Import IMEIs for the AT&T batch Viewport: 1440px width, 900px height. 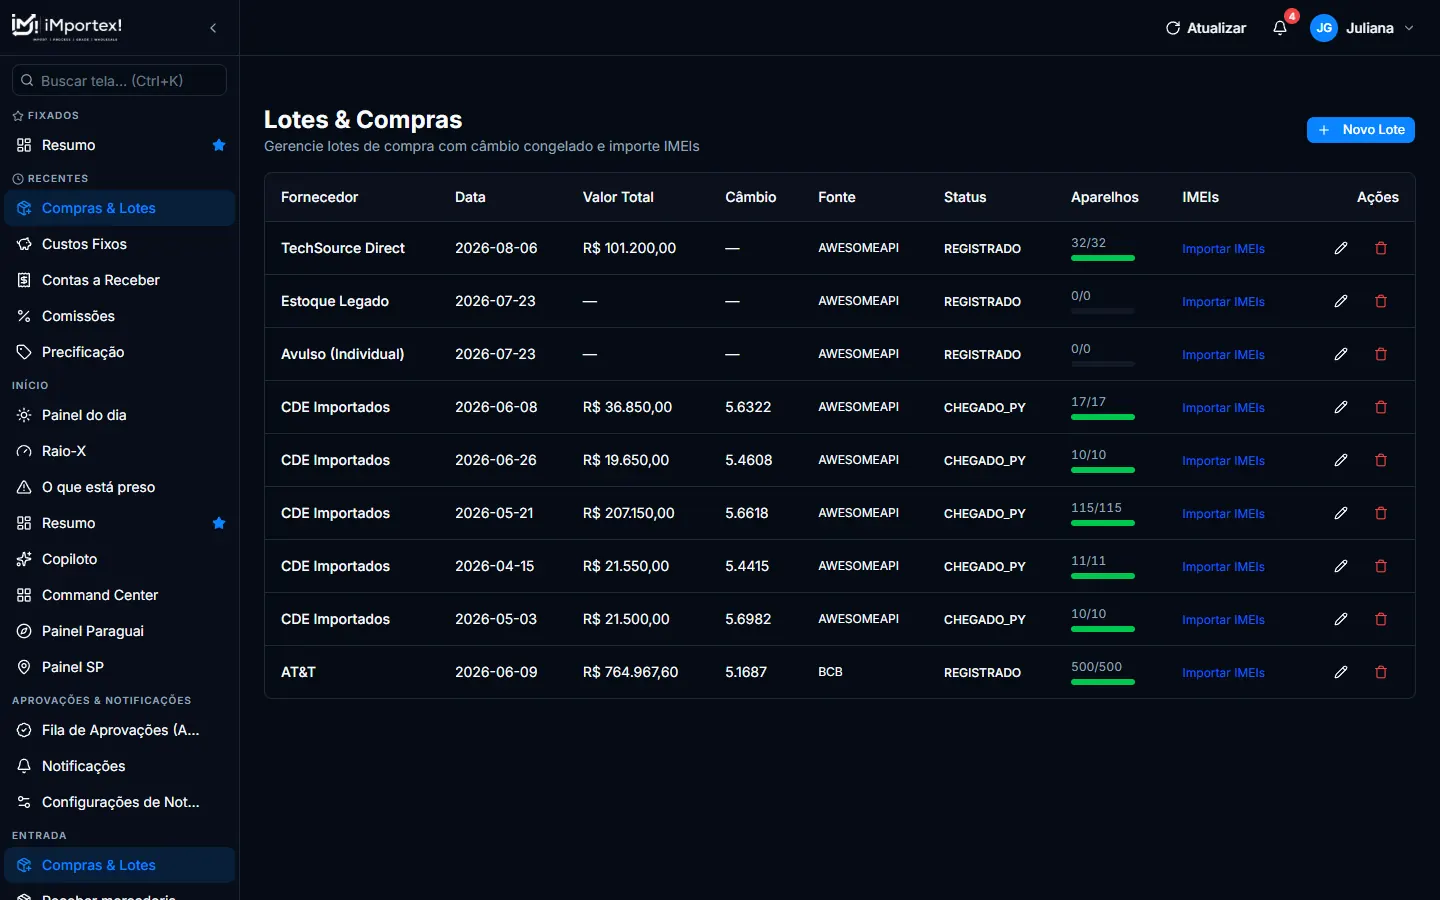coord(1223,673)
